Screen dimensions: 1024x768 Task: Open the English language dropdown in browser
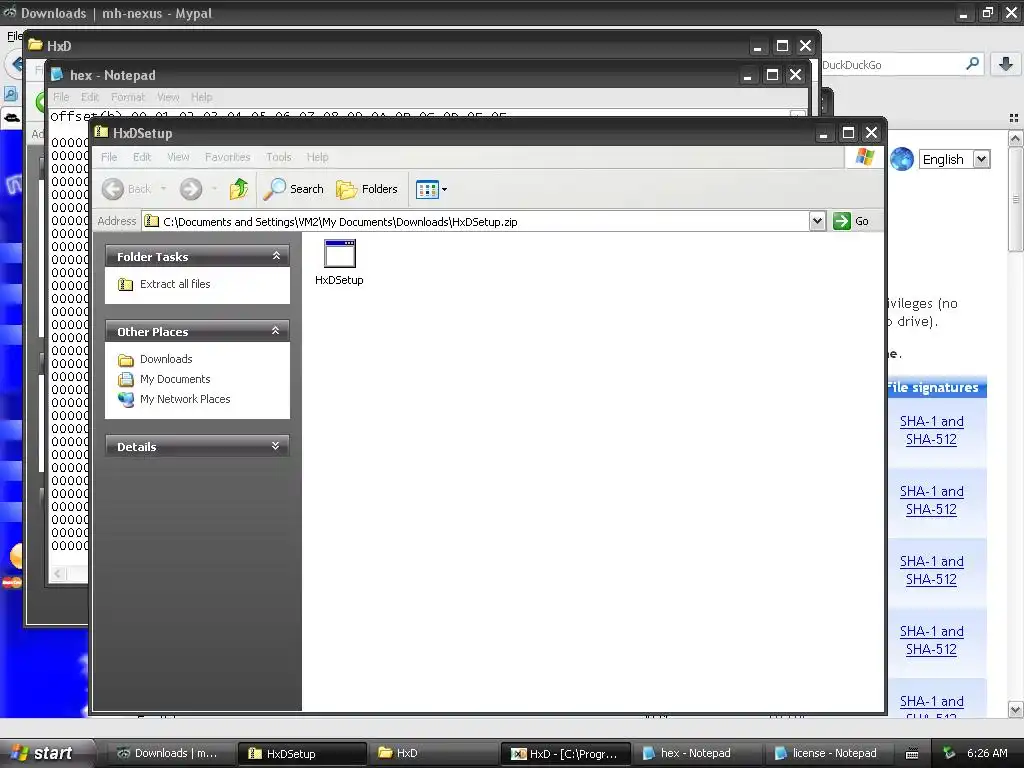955,159
